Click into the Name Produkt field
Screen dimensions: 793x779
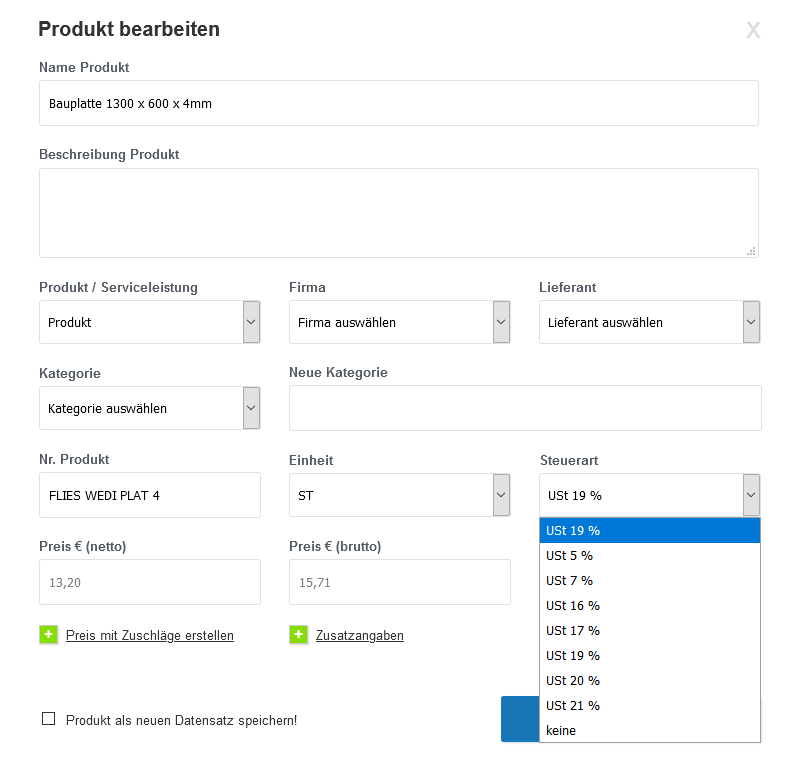[399, 103]
